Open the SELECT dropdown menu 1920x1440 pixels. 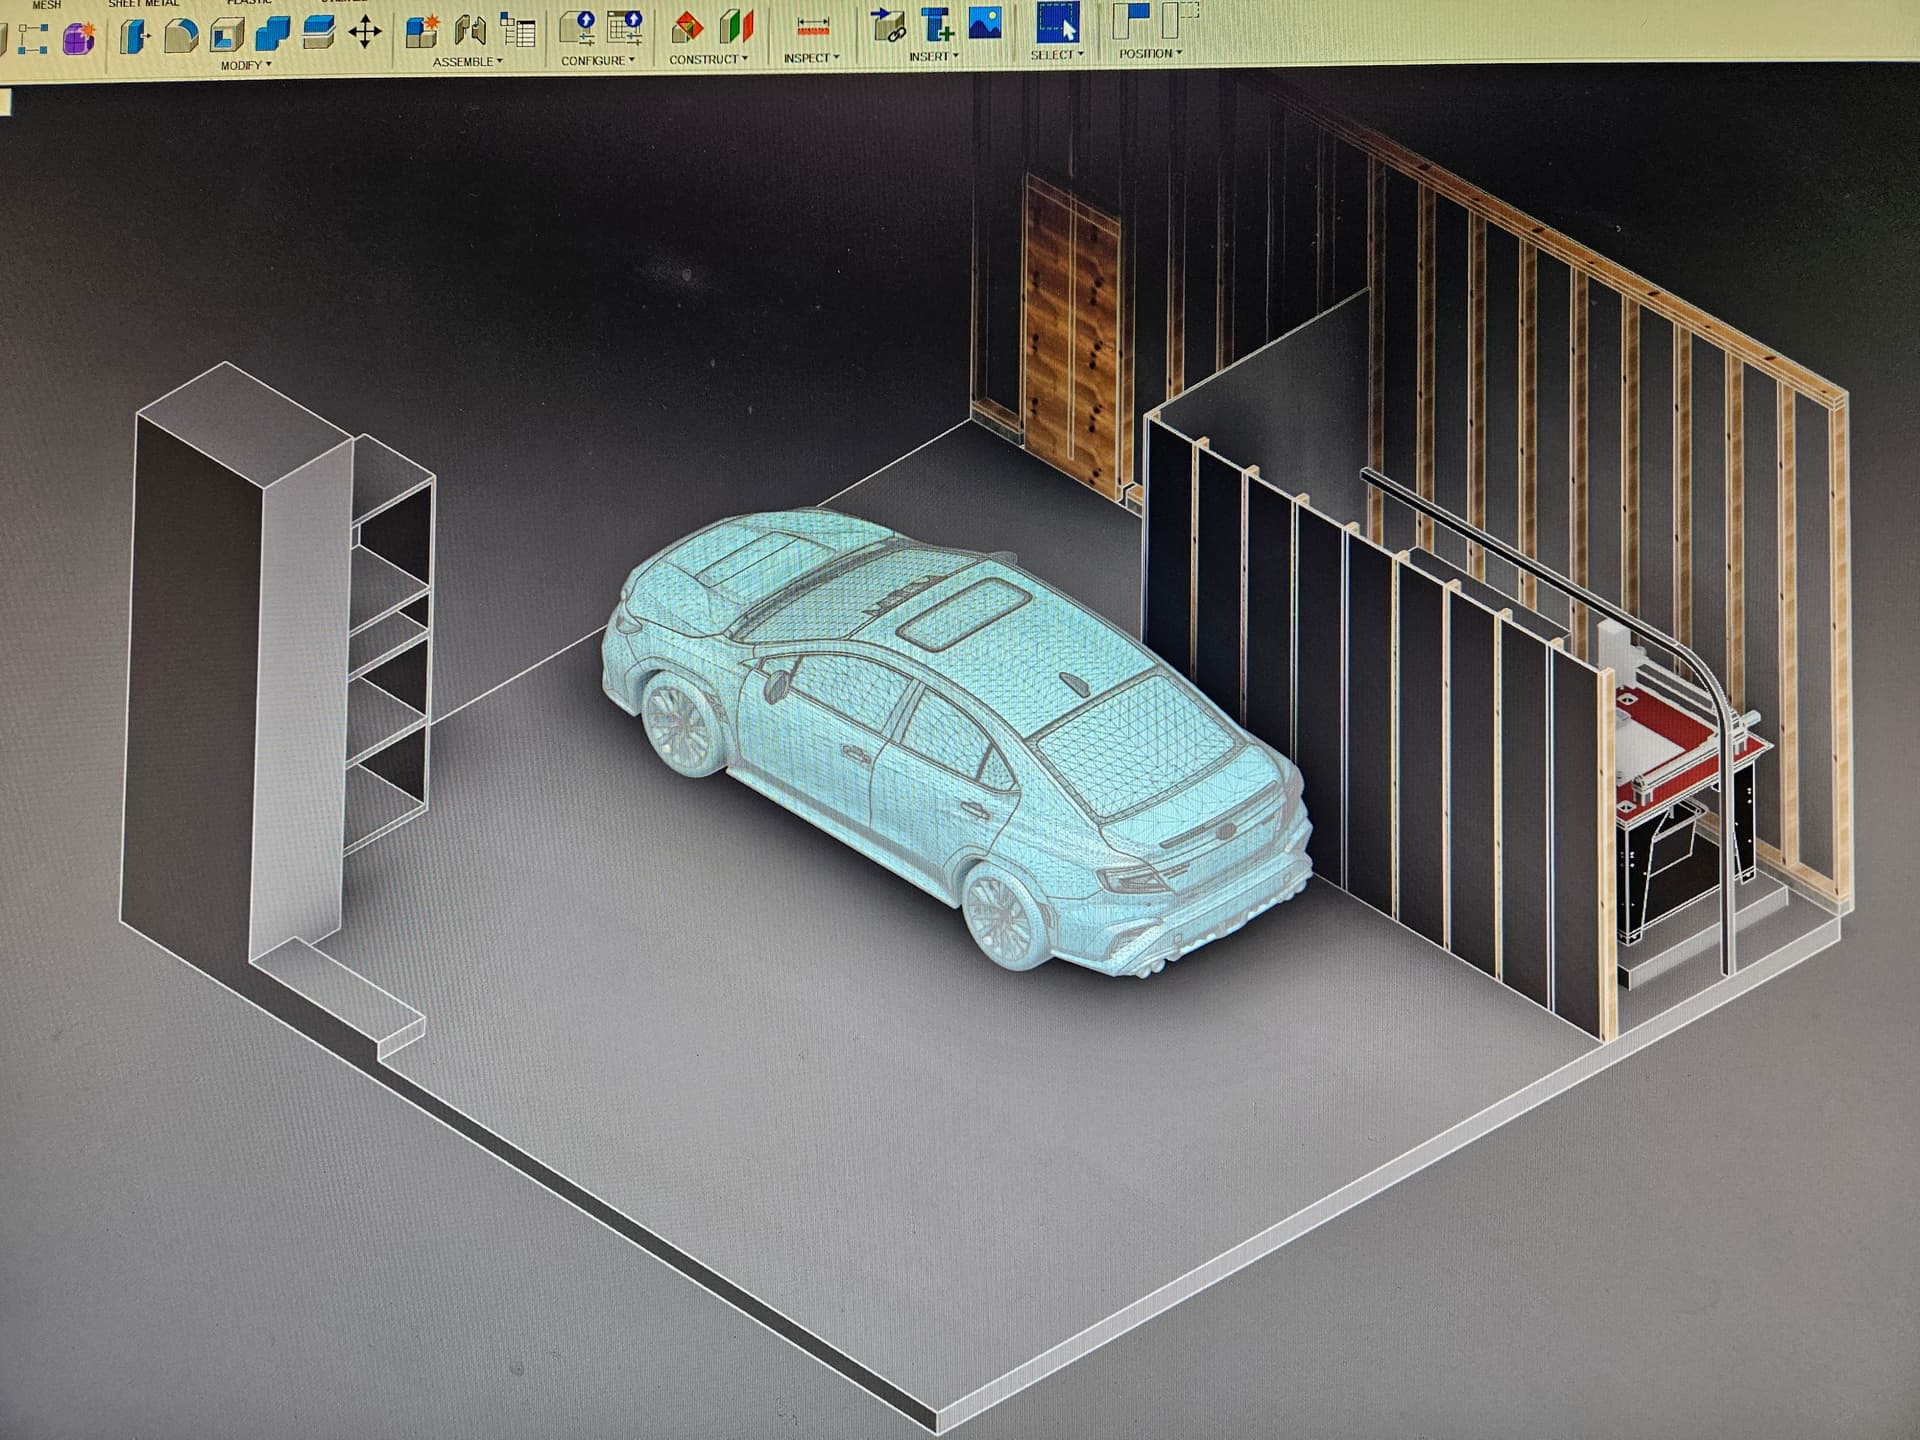(x=1057, y=55)
